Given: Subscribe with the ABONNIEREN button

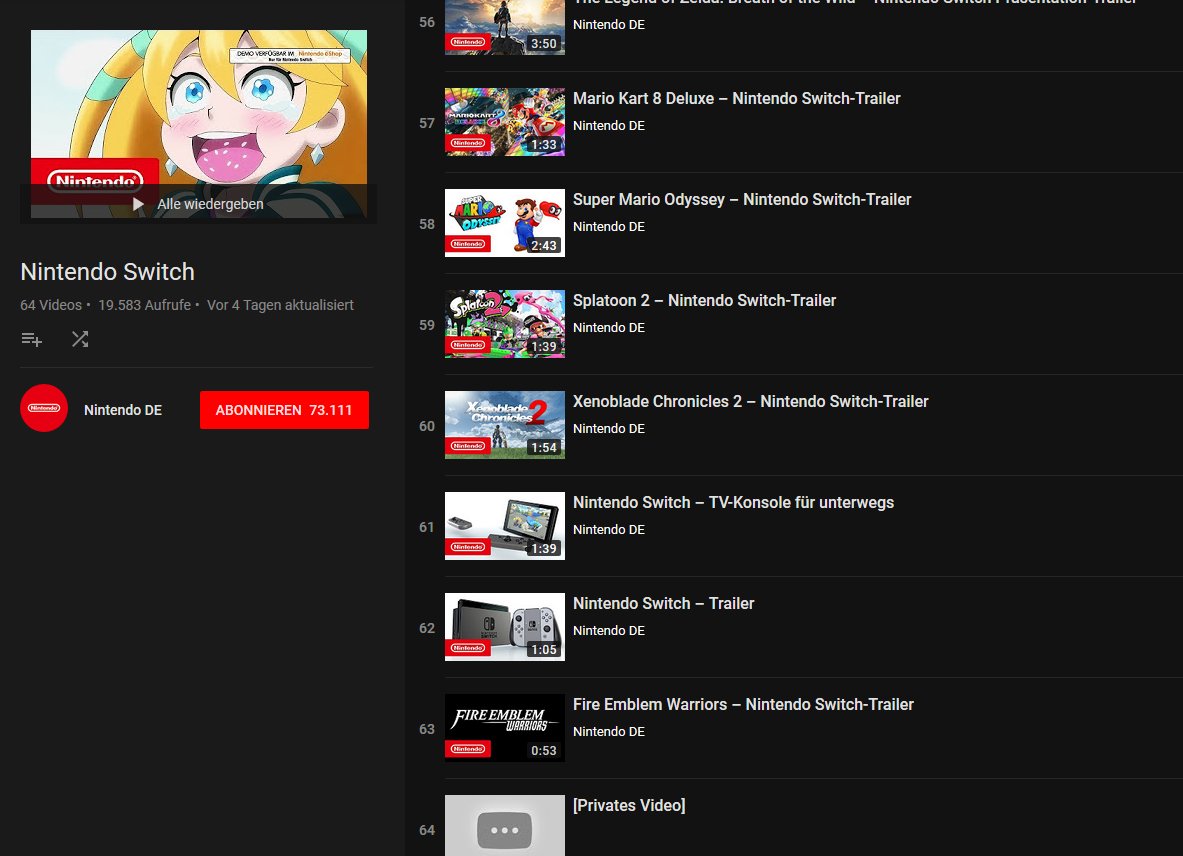Looking at the screenshot, I should [284, 410].
